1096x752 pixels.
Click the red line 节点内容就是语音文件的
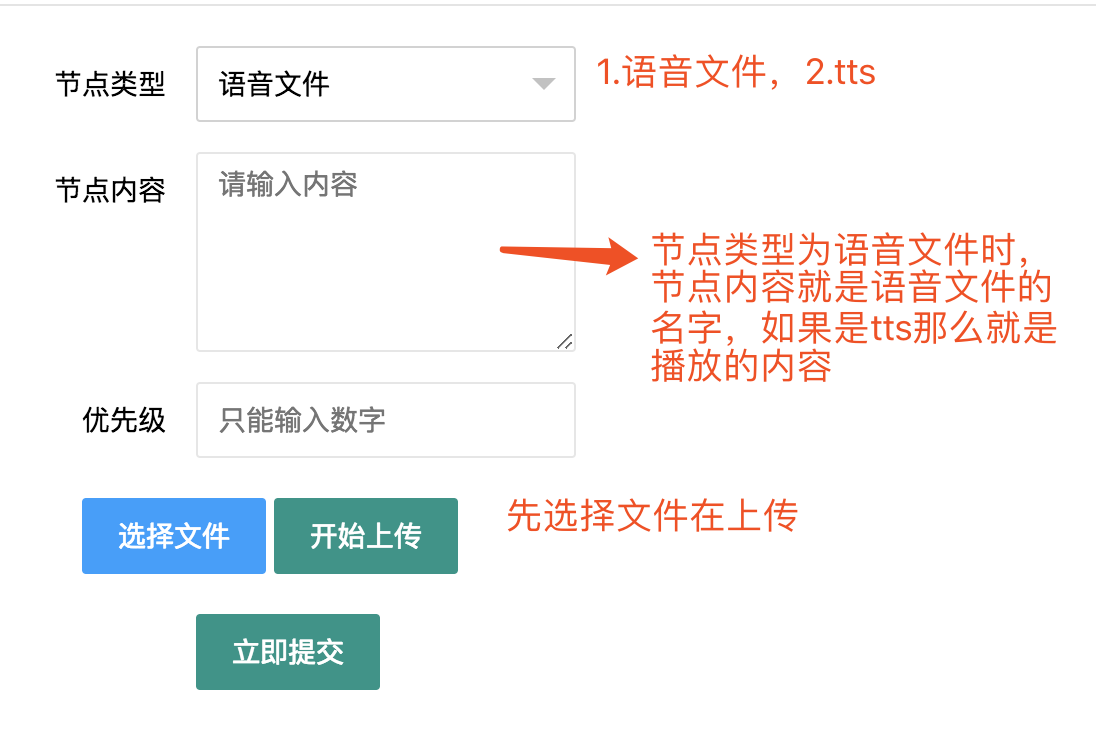coord(852,288)
